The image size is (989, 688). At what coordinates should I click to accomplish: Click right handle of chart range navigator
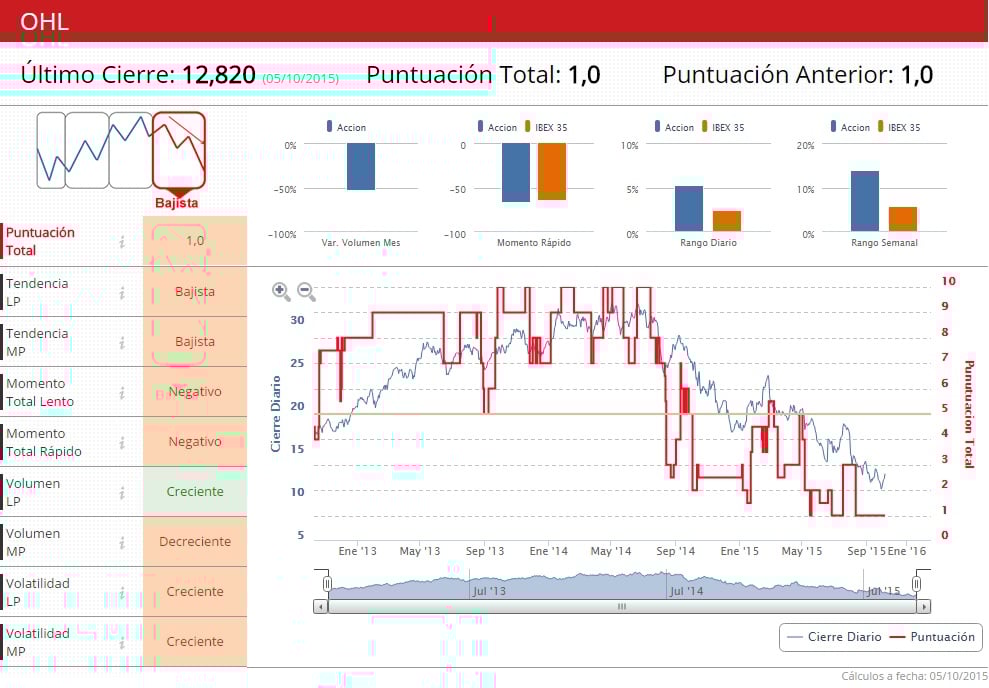point(916,583)
